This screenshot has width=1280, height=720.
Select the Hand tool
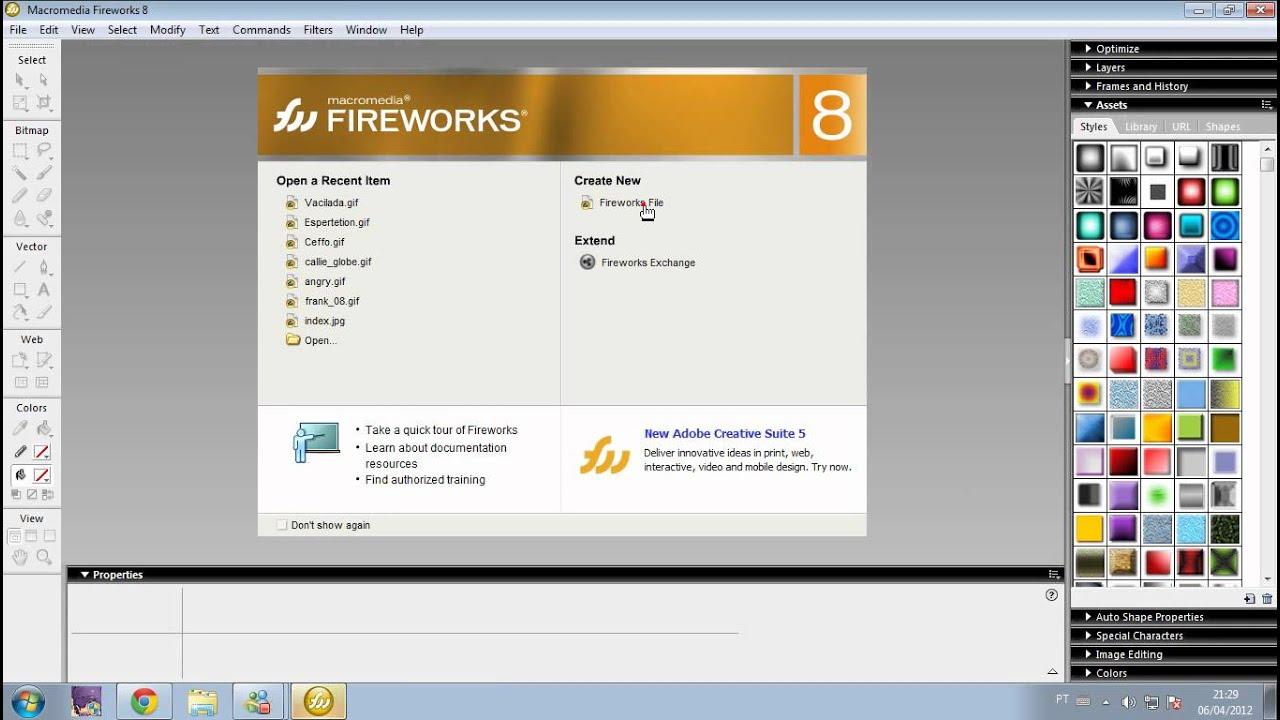[x=20, y=557]
